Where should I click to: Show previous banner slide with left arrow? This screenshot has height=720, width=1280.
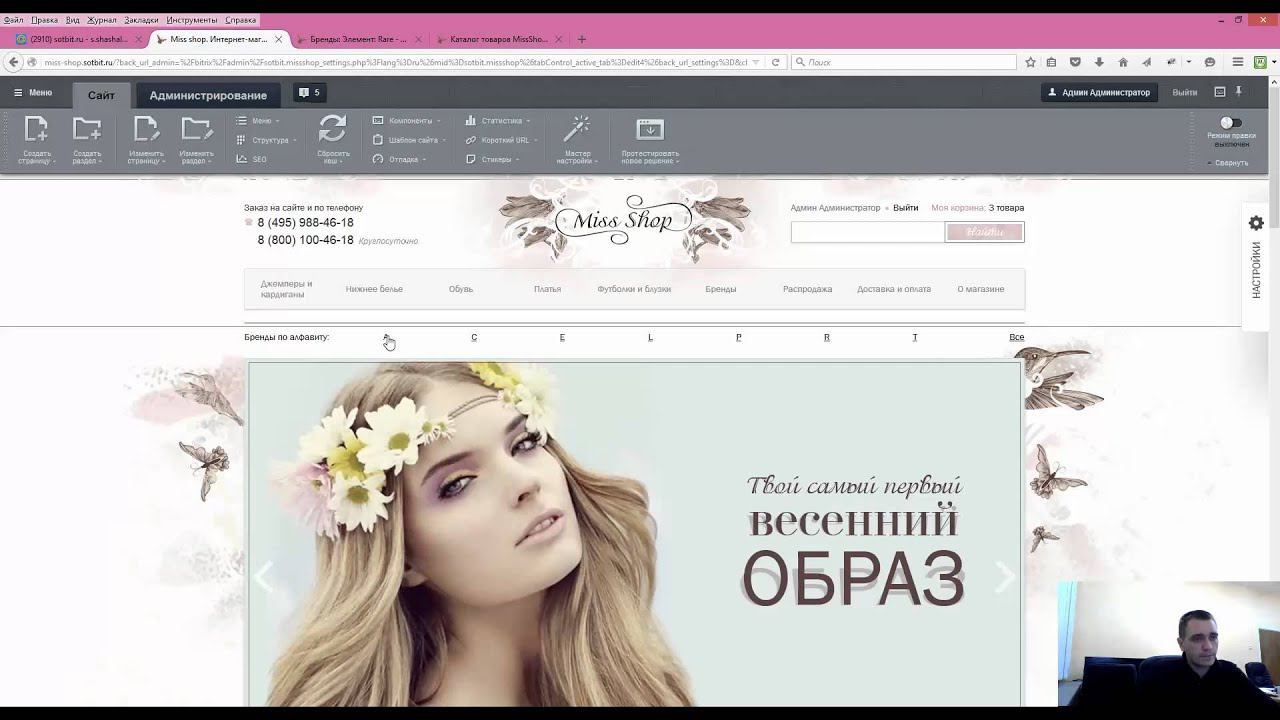tap(264, 577)
